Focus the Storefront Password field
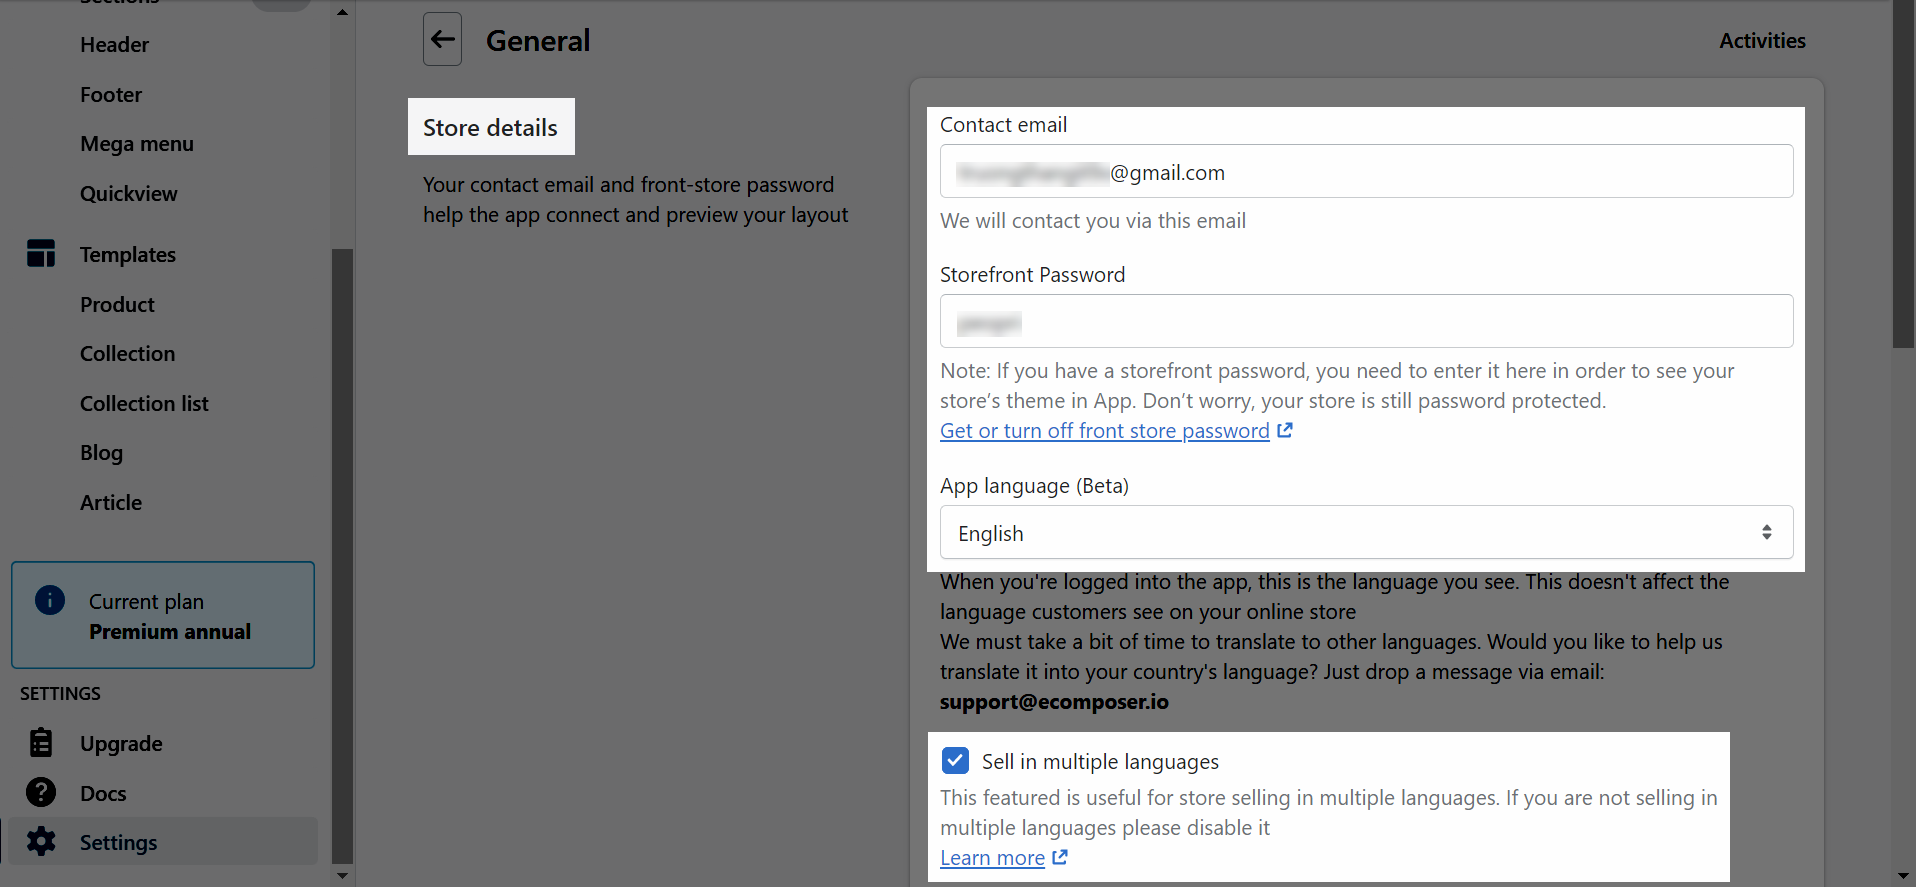Image resolution: width=1916 pixels, height=887 pixels. [x=1366, y=321]
